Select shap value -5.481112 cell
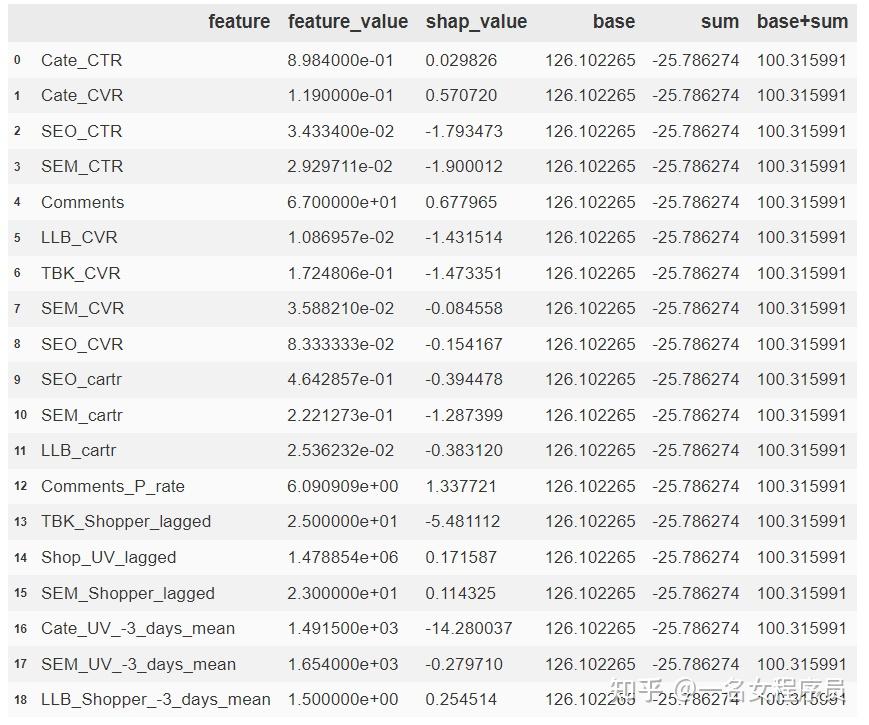Screen dimensions: 869x725 tap(464, 521)
